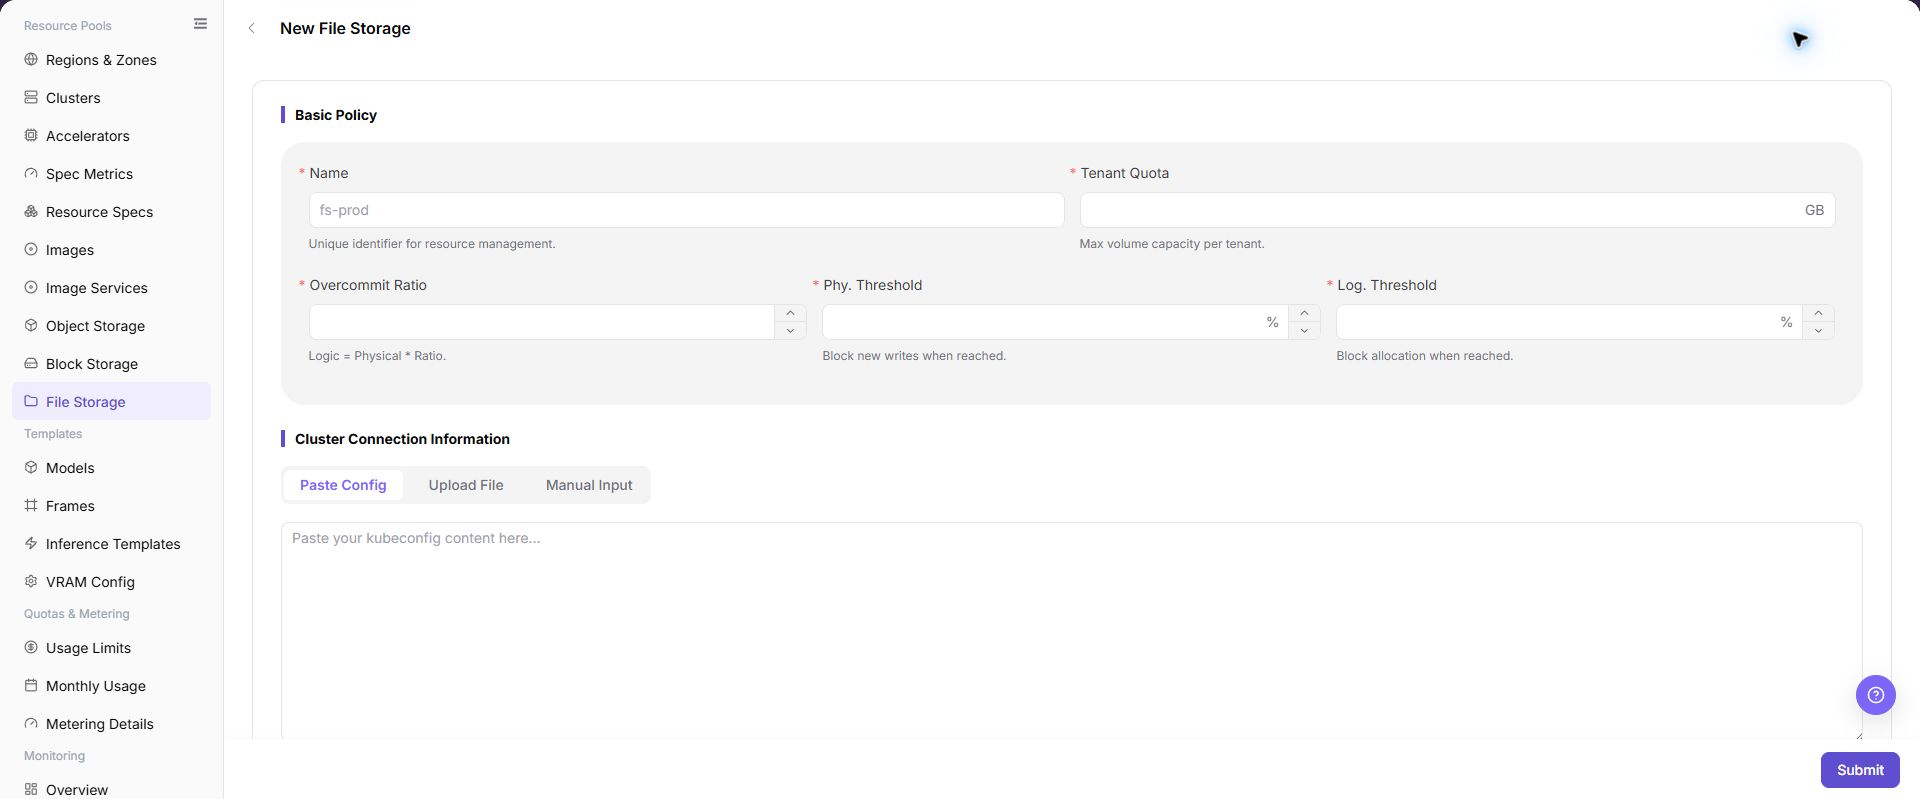Go to Block Storage page
The height and width of the screenshot is (799, 1920).
pos(111,364)
